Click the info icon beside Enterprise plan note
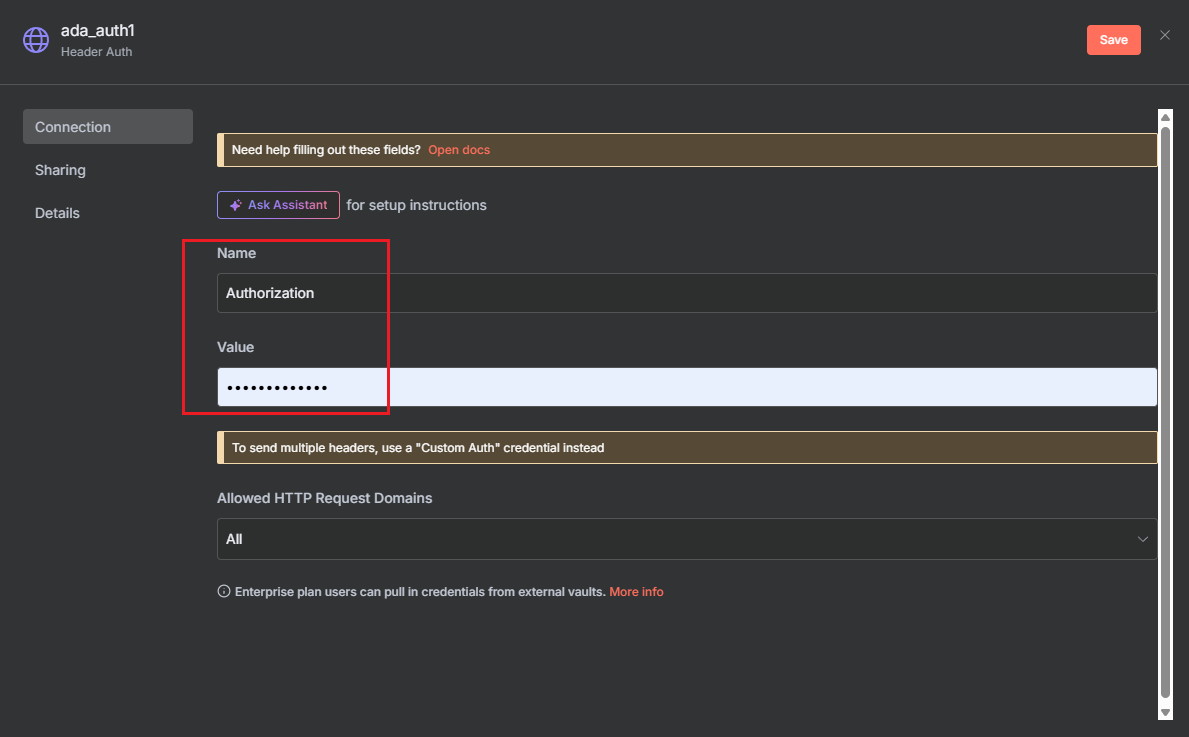The height and width of the screenshot is (737, 1189). click(224, 592)
